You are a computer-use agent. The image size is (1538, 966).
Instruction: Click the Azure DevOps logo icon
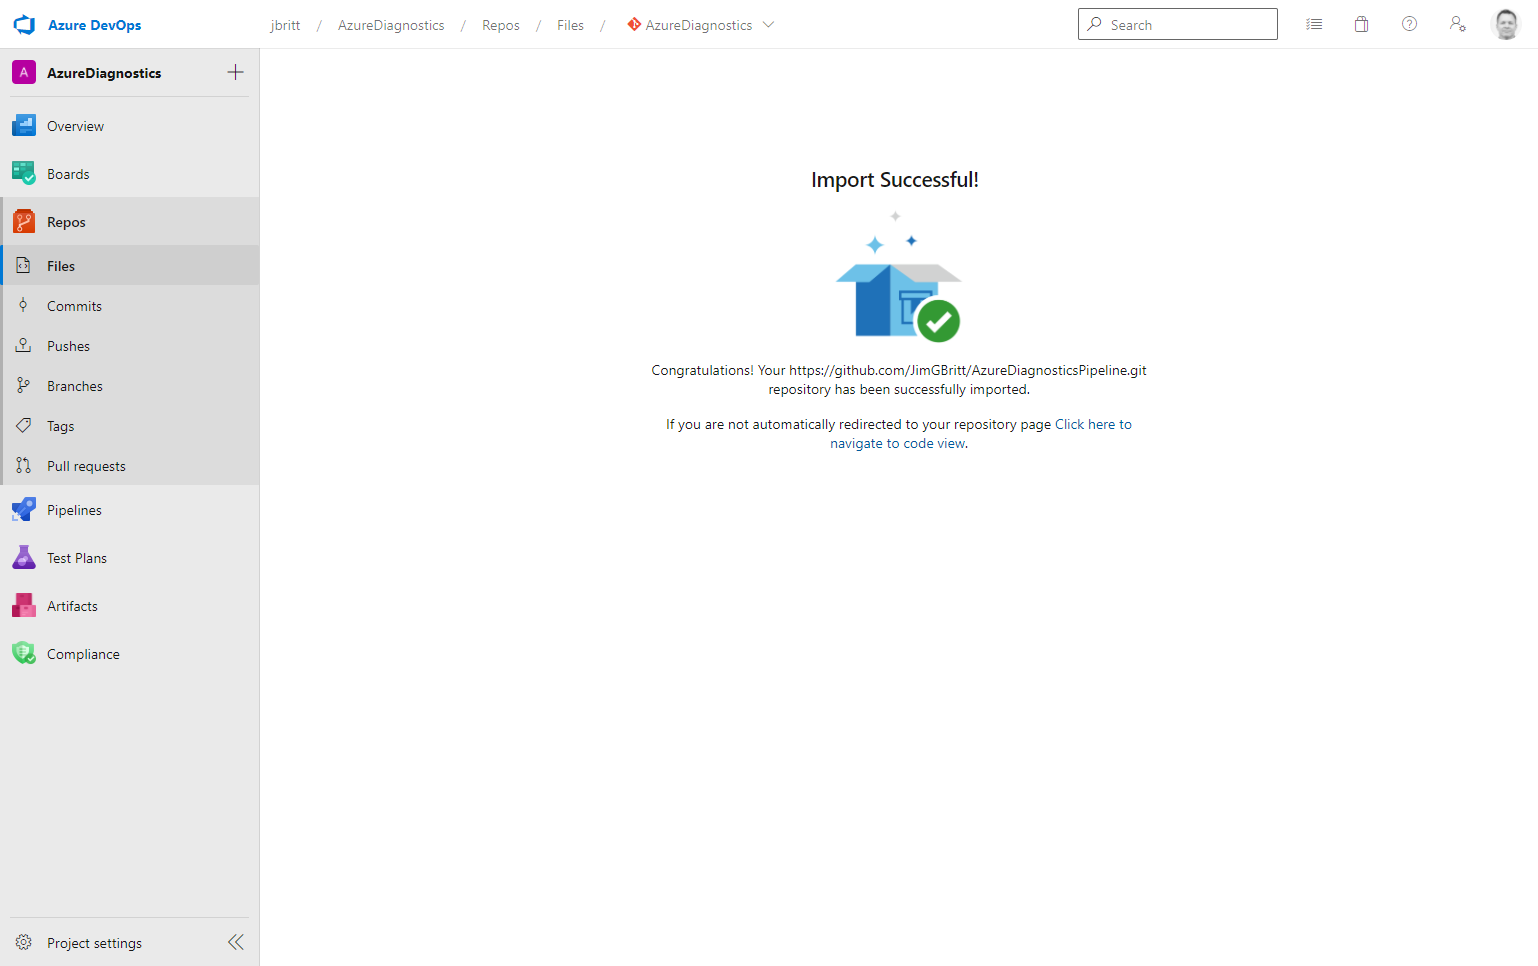tap(24, 25)
